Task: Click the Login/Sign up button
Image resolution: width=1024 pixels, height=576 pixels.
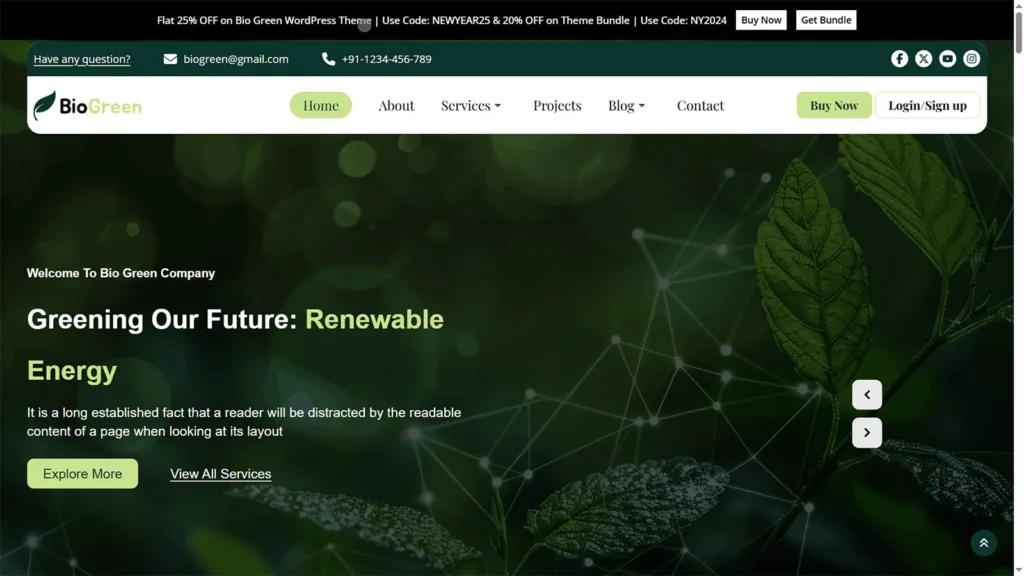Action: click(x=927, y=105)
